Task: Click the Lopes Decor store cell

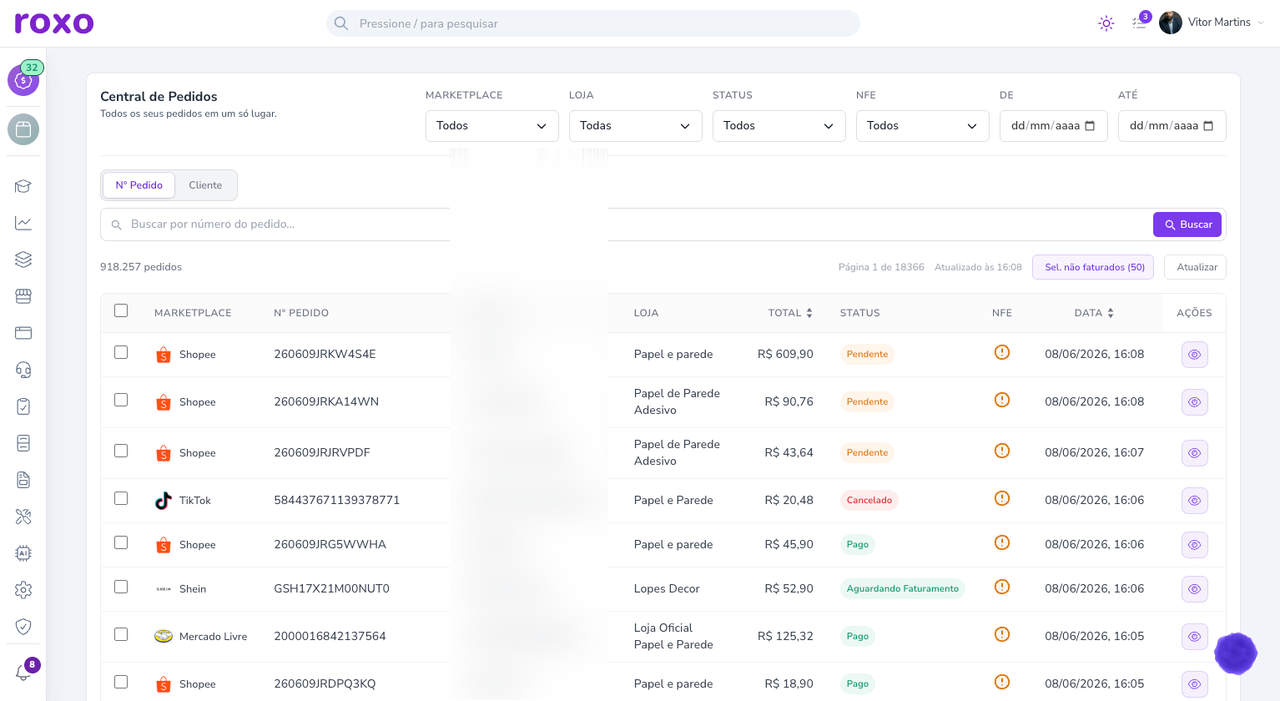Action: (x=667, y=589)
